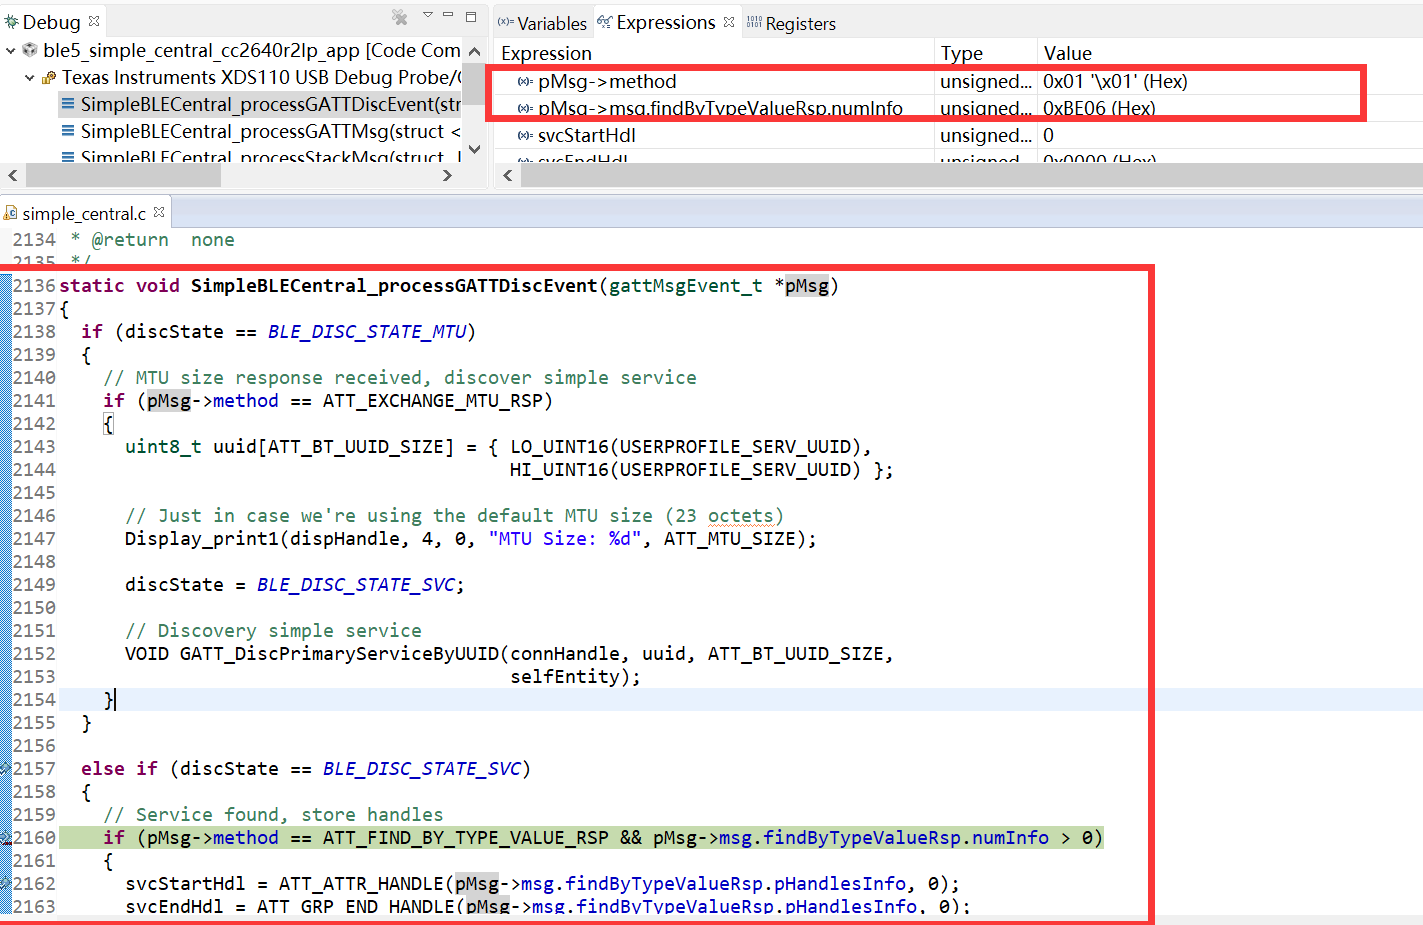Select the svcStartHdl expression row

pos(958,135)
